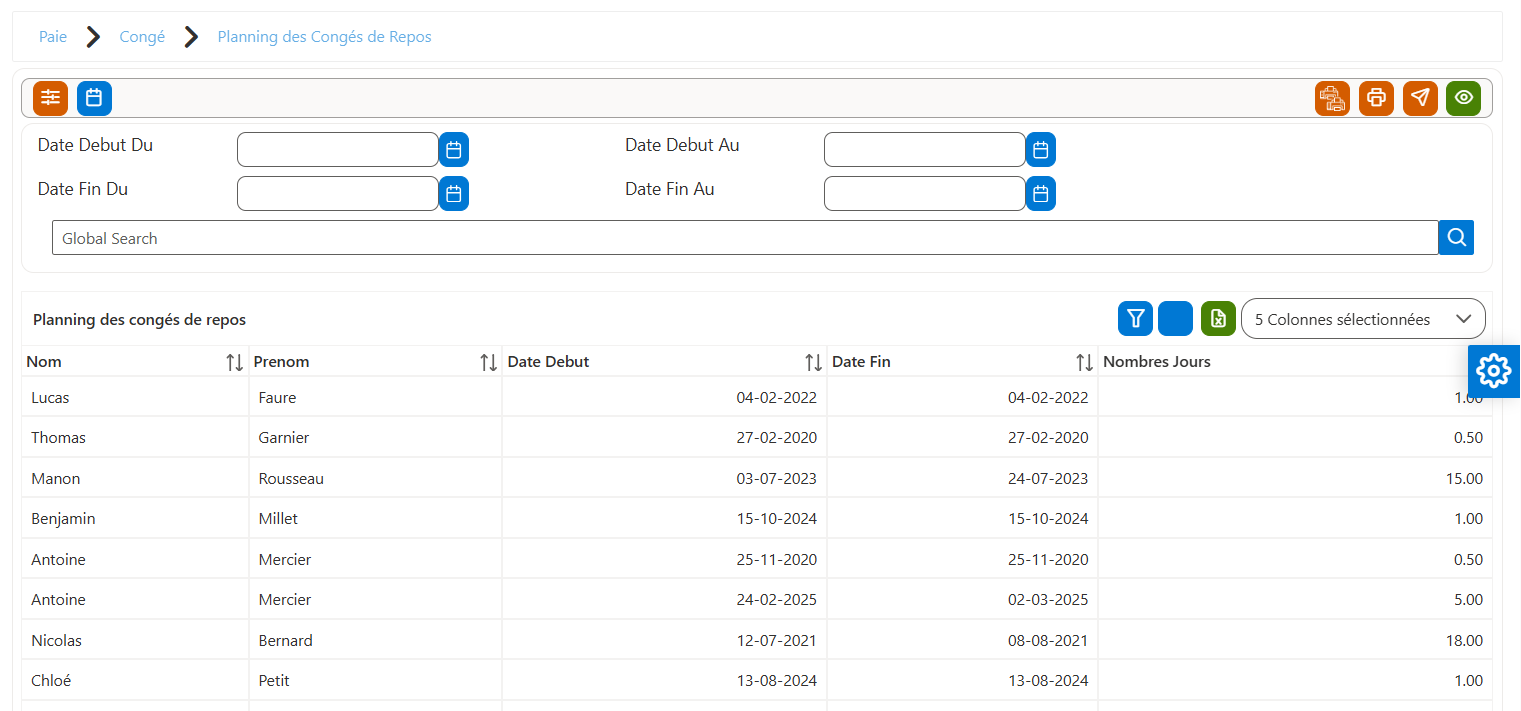Click the Faure prenom cell
Screen dimensions: 1521x711
click(x=375, y=397)
